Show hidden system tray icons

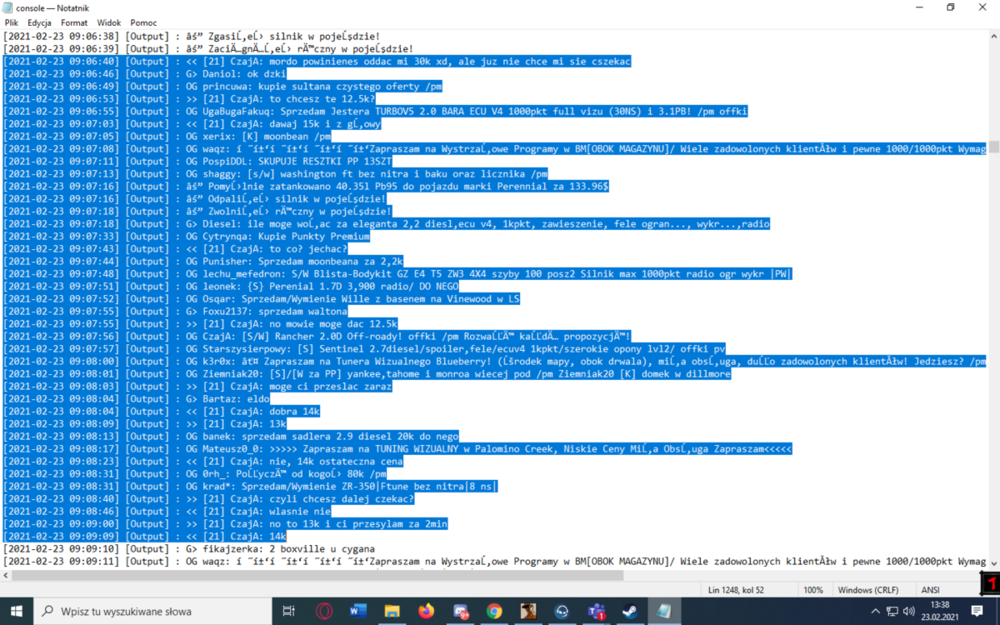coord(875,611)
